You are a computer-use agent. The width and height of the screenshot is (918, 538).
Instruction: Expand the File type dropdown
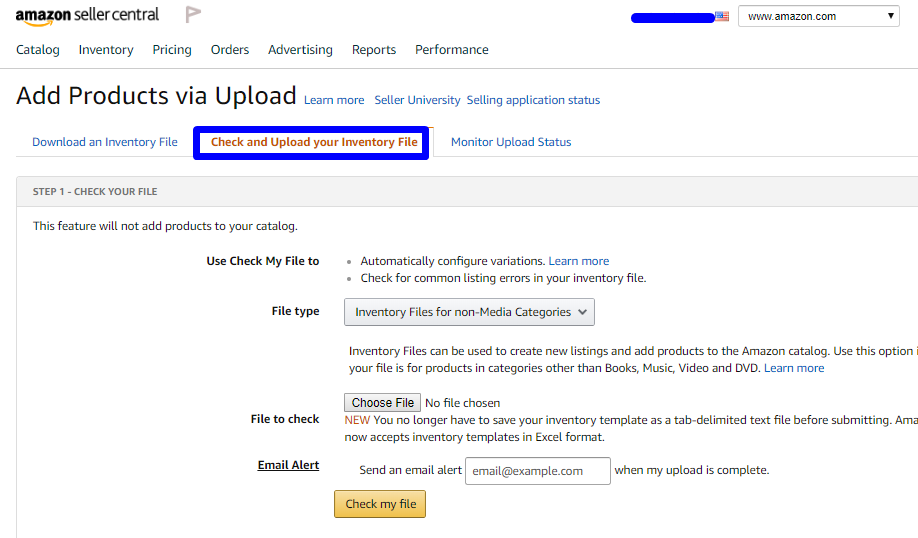(470, 312)
